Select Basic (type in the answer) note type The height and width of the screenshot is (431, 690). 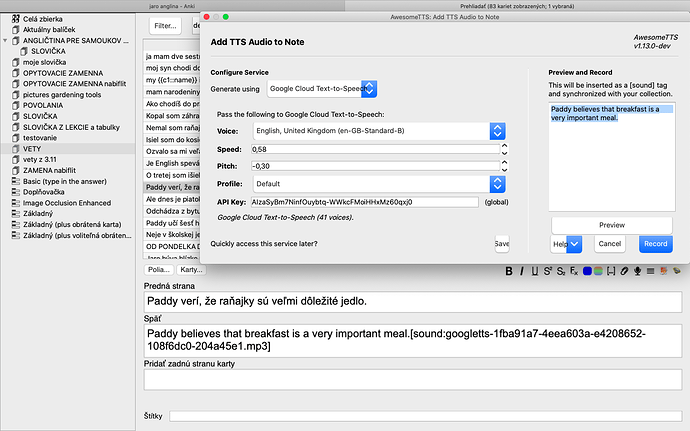(x=64, y=181)
